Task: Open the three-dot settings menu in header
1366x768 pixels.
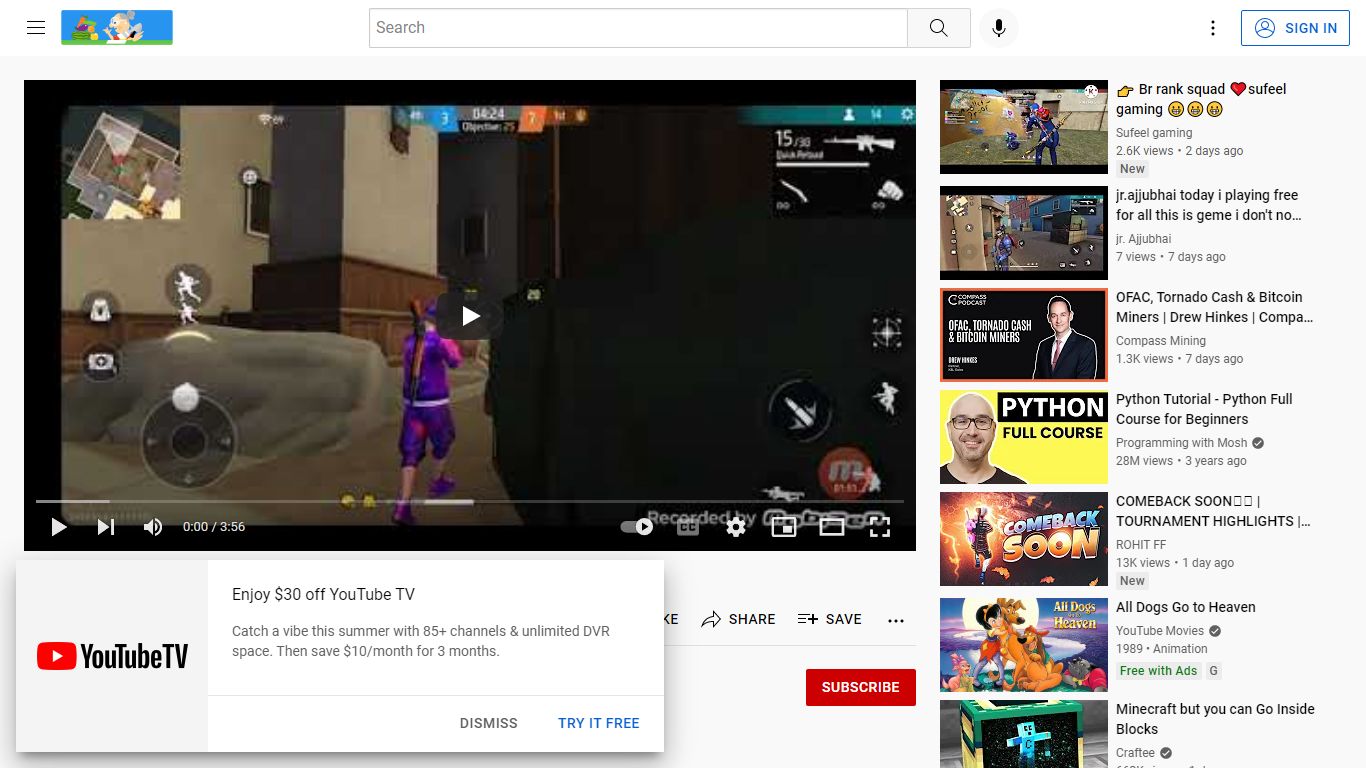Action: (1213, 28)
